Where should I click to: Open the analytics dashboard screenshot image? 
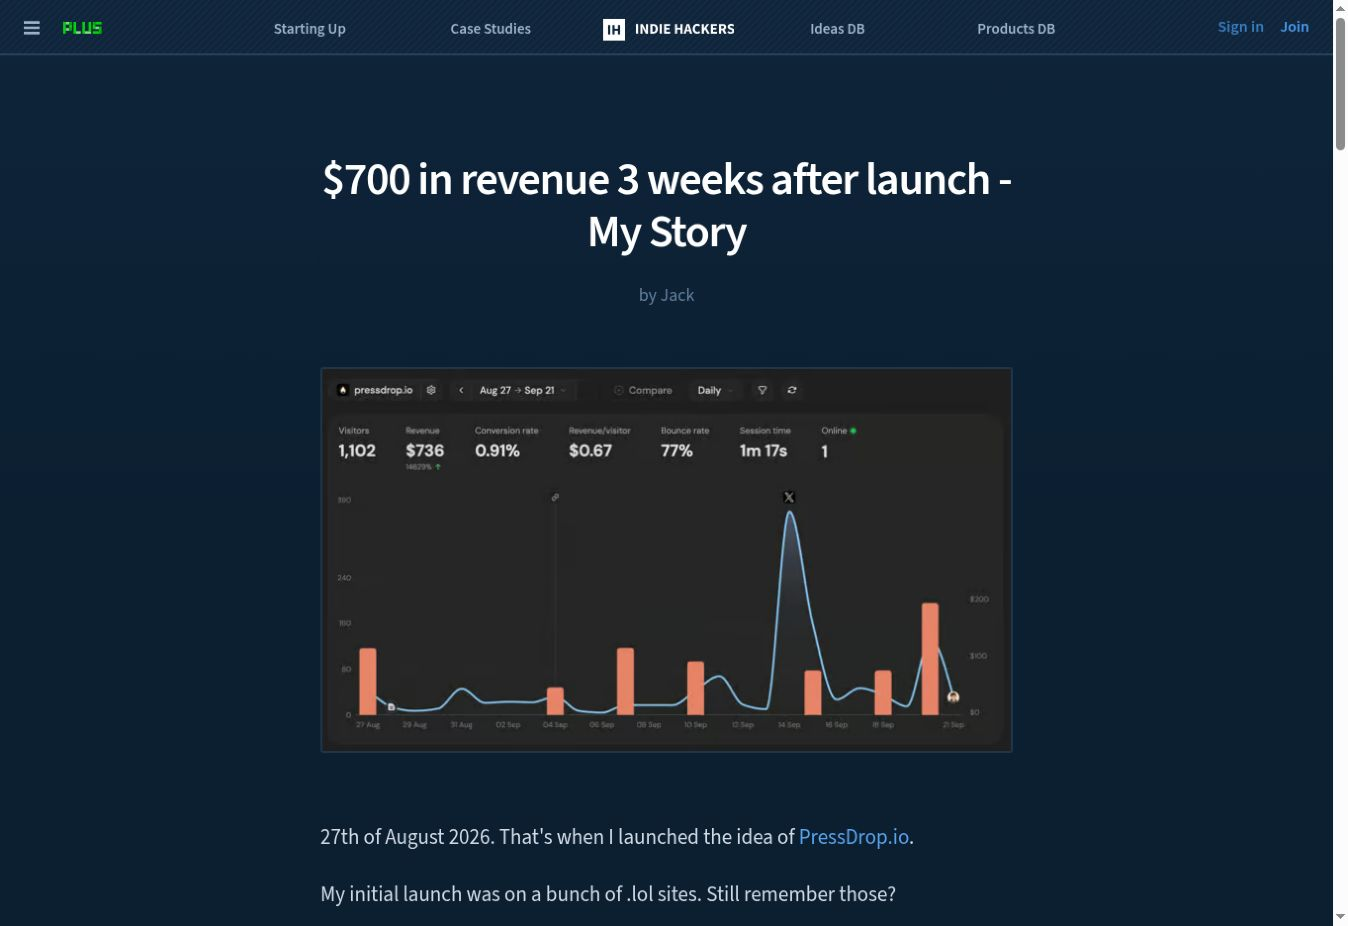point(667,560)
